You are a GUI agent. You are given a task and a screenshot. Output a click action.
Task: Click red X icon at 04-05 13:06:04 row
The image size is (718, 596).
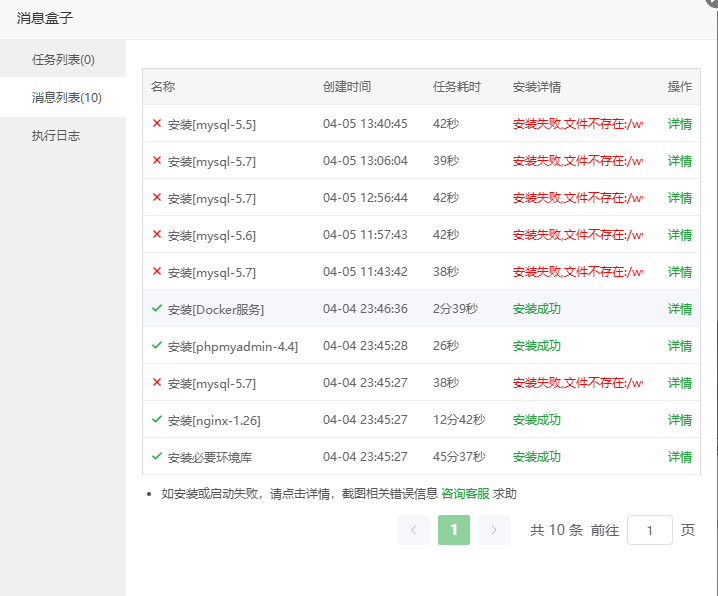click(157, 160)
